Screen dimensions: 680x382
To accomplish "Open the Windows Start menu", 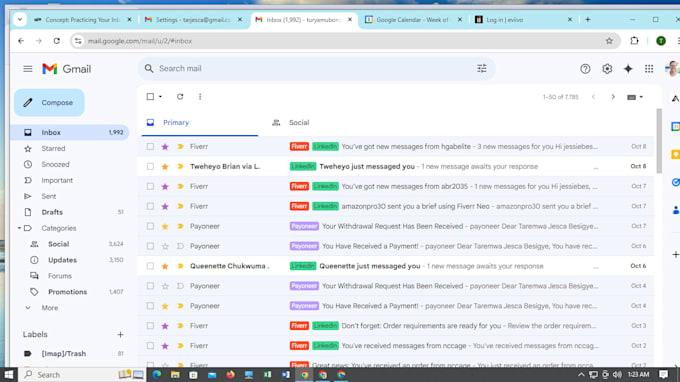I will point(9,374).
